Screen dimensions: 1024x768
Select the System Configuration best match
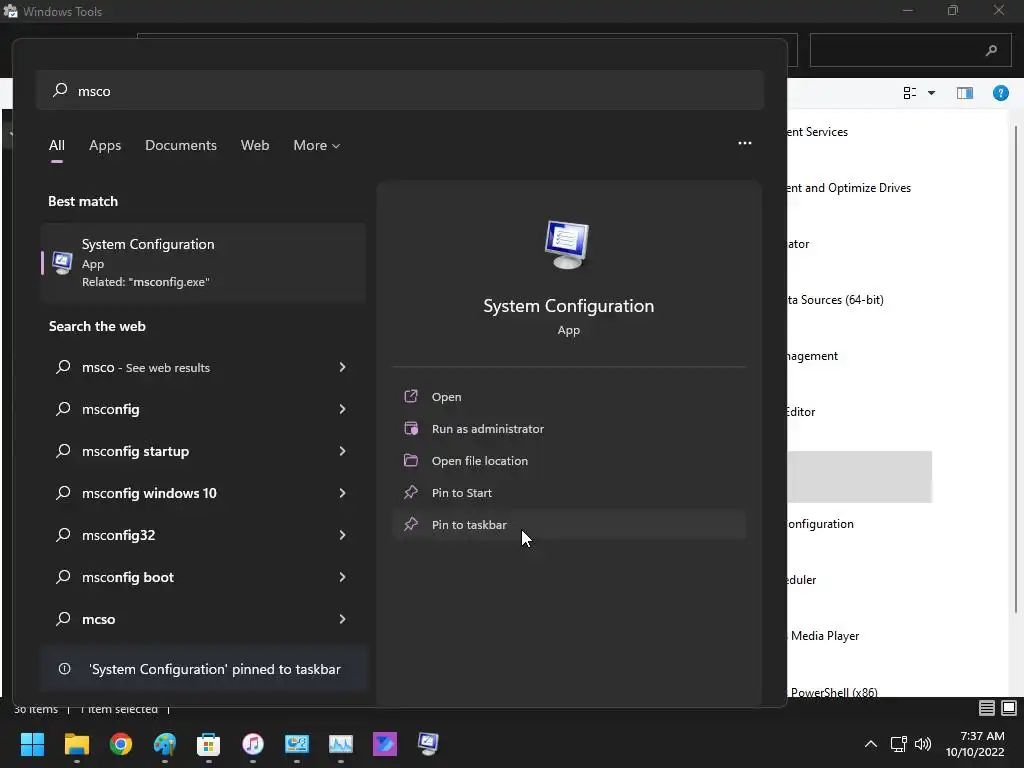pyautogui.click(x=203, y=263)
